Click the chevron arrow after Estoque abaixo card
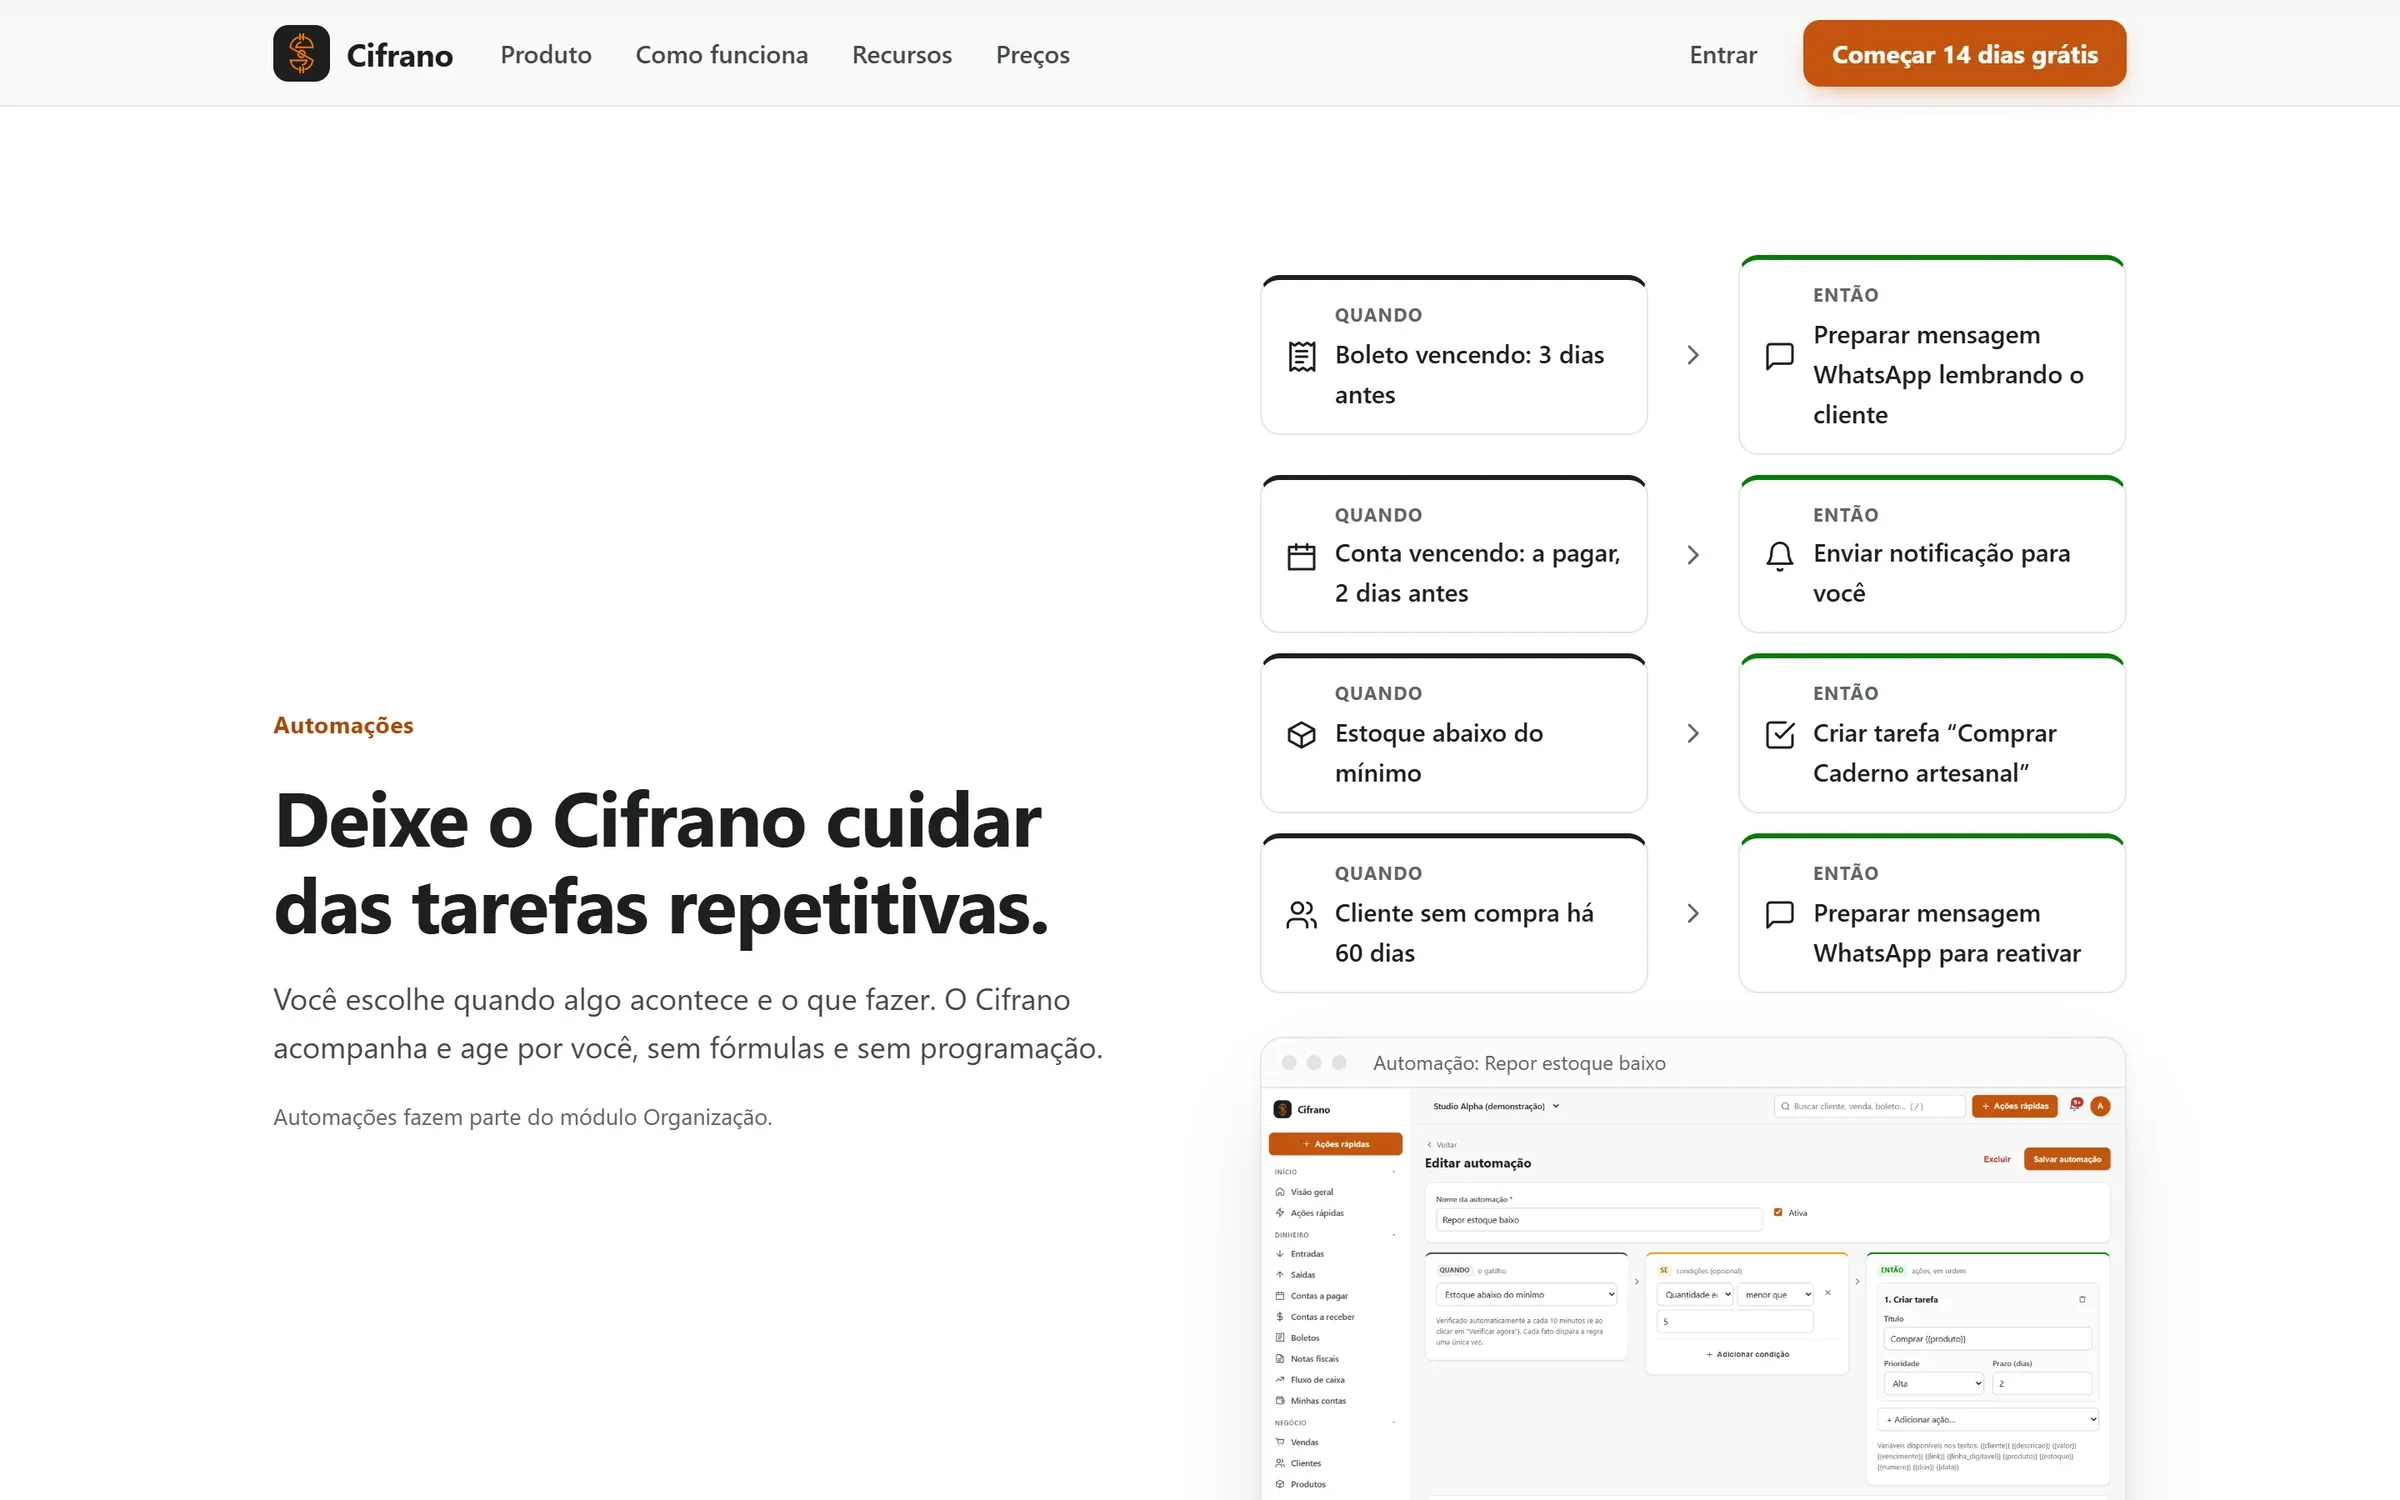 (x=1693, y=734)
